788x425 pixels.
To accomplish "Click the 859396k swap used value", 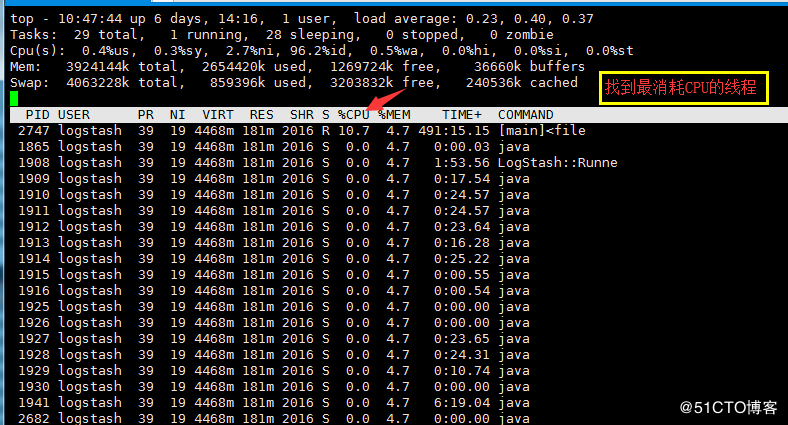I will [x=238, y=83].
